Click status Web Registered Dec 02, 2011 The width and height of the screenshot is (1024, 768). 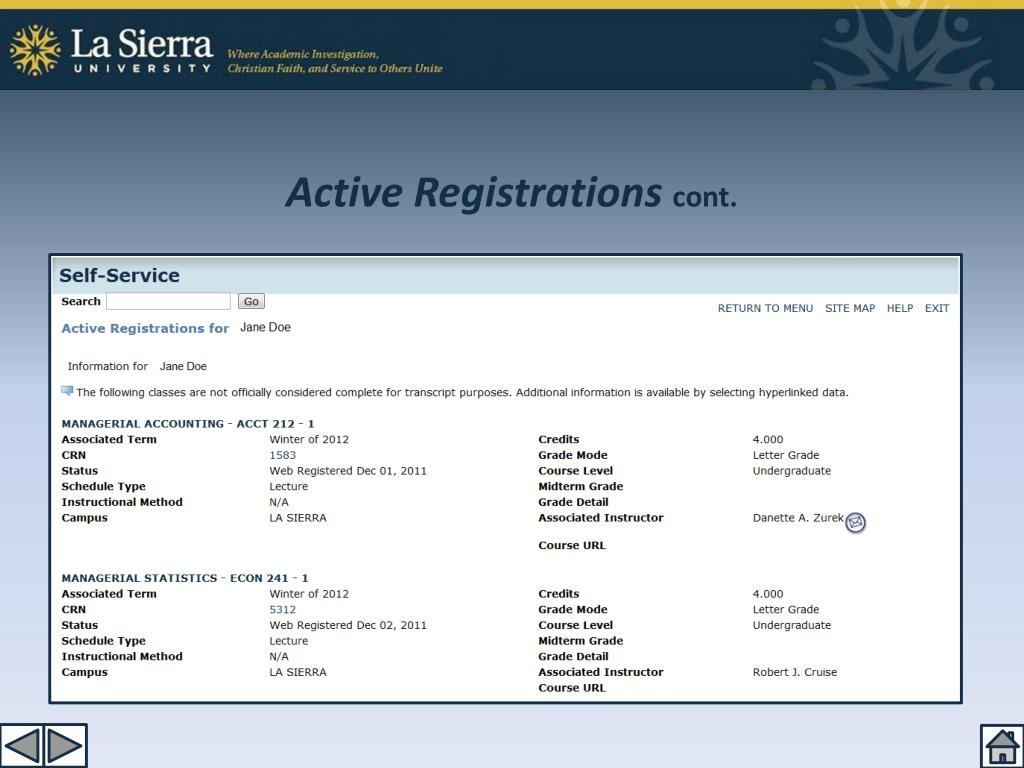coord(348,625)
